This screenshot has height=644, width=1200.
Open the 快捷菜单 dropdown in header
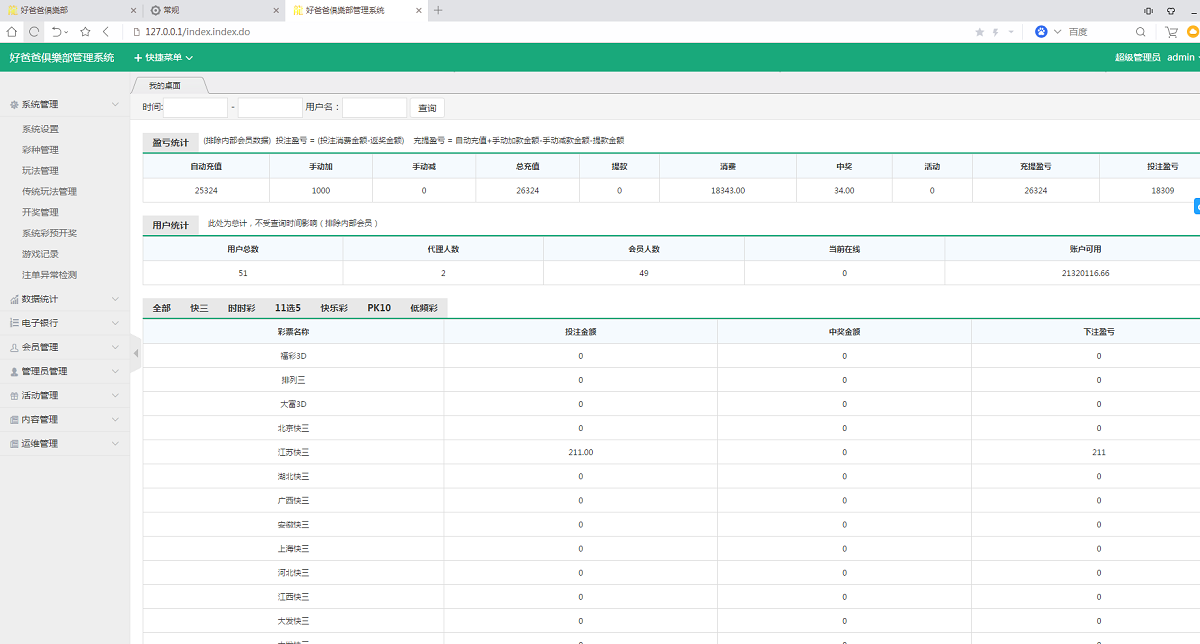pyautogui.click(x=163, y=58)
